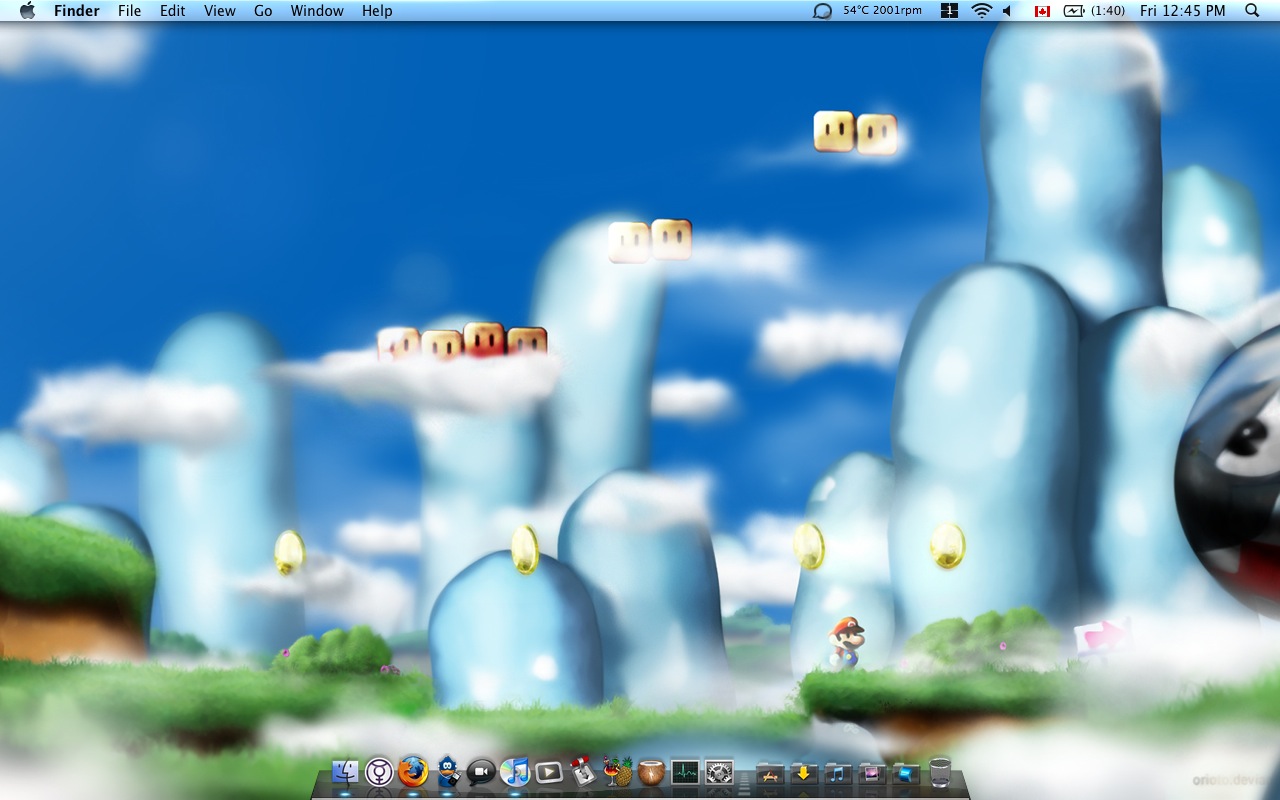Open the battery status menu

(1095, 11)
